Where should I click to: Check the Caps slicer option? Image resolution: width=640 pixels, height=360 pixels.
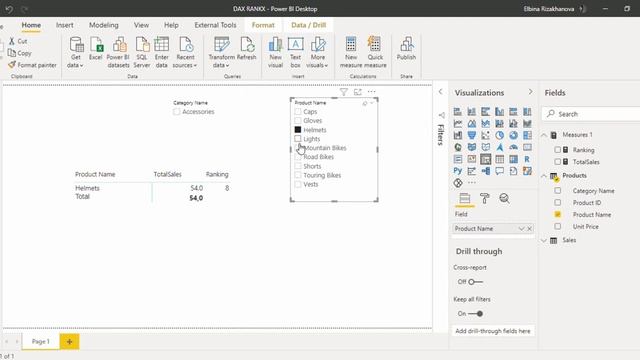coord(298,111)
